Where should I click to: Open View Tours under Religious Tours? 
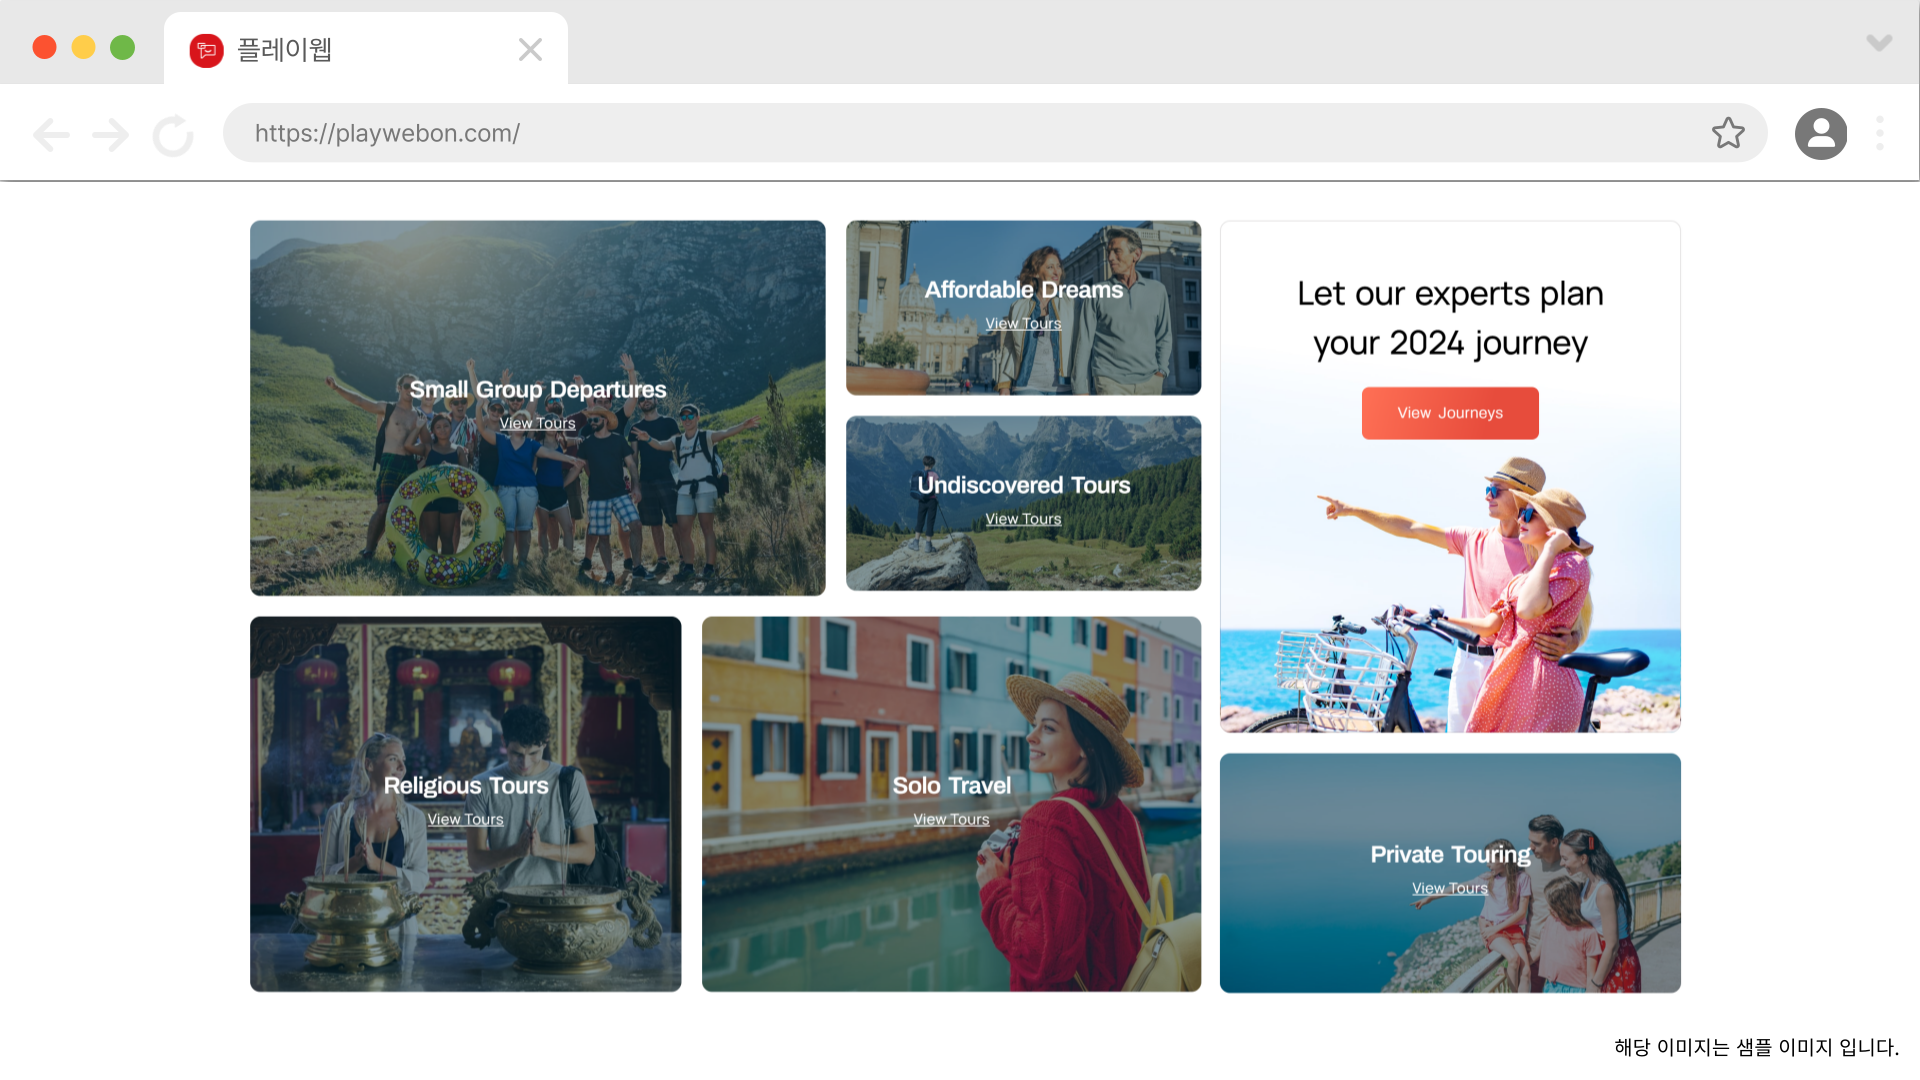[466, 820]
